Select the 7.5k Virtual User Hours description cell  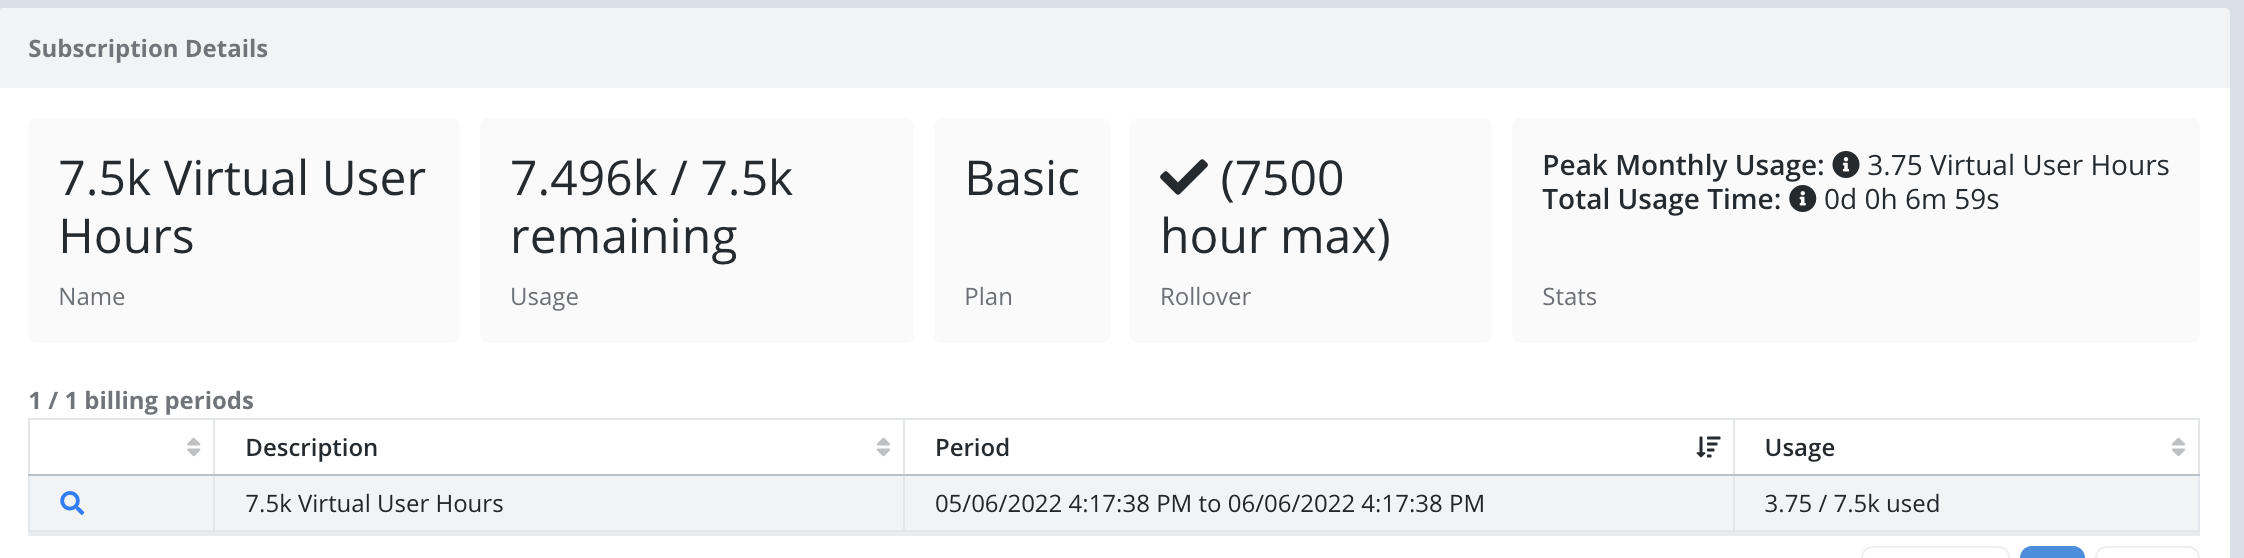click(559, 503)
